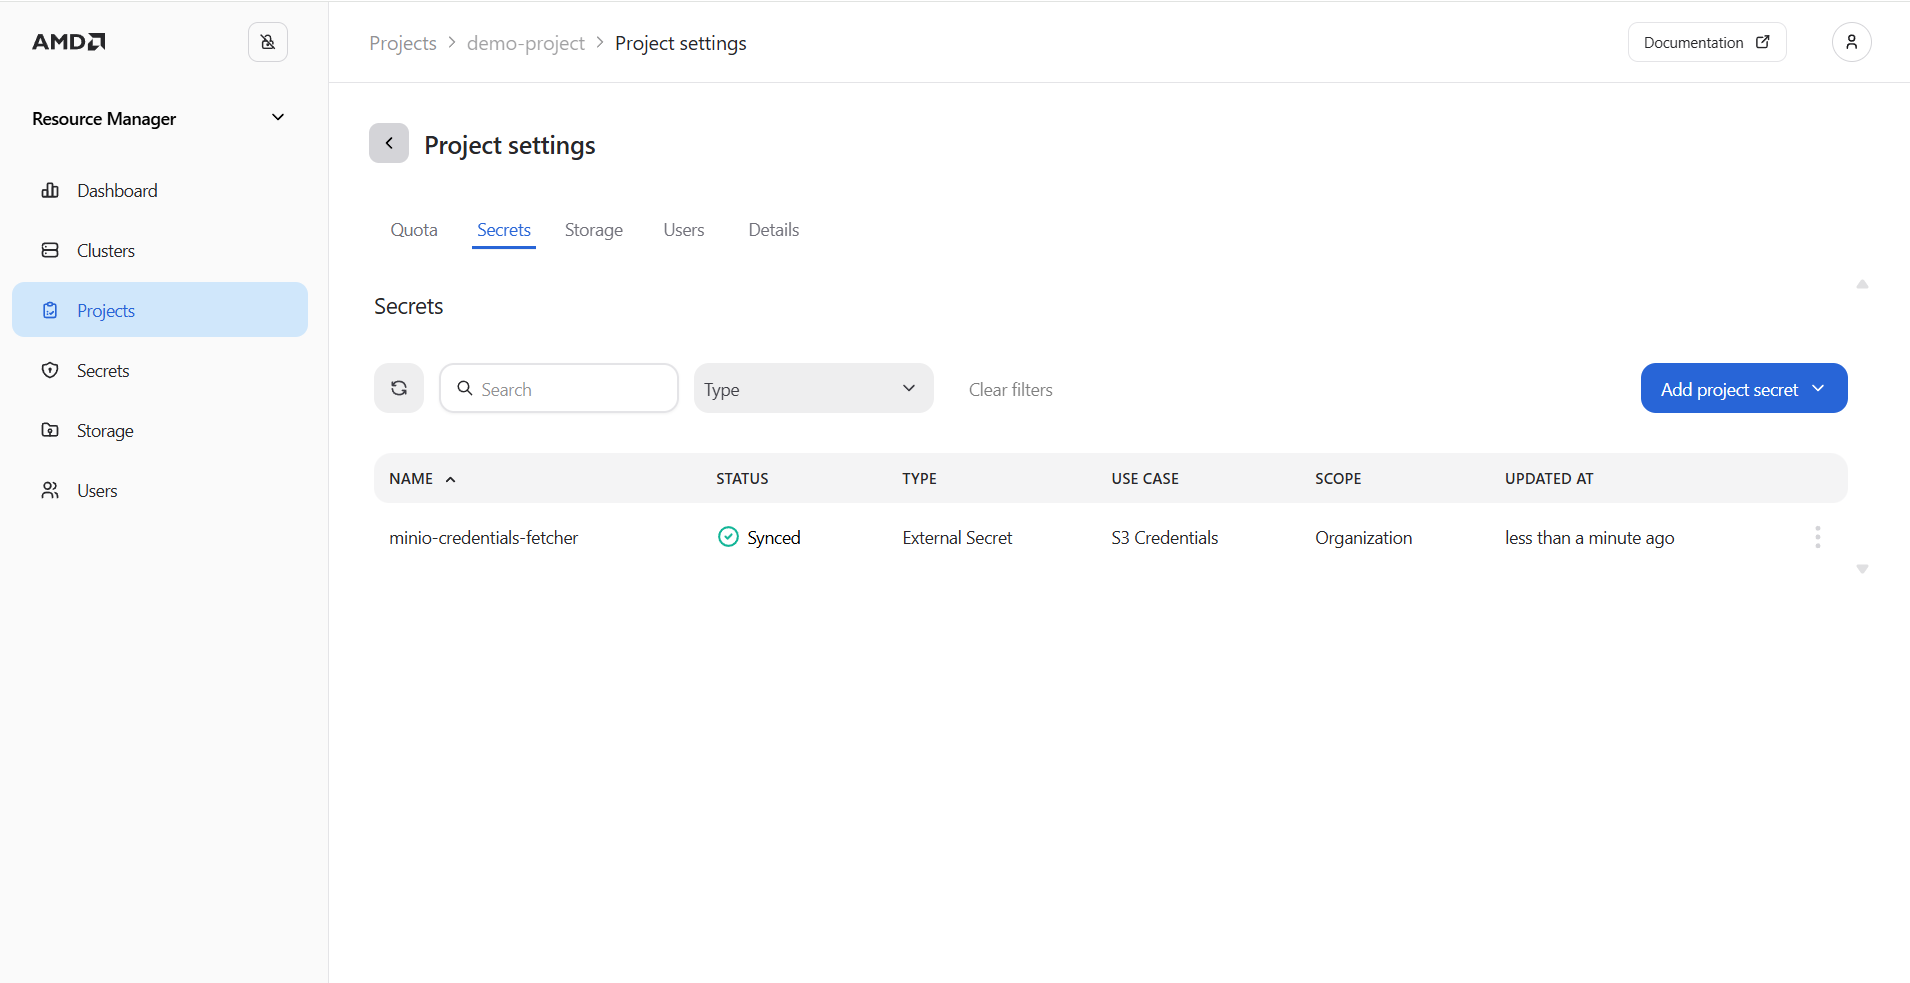Open the row actions three-dot menu
Image resolution: width=1910 pixels, height=983 pixels.
click(x=1818, y=537)
